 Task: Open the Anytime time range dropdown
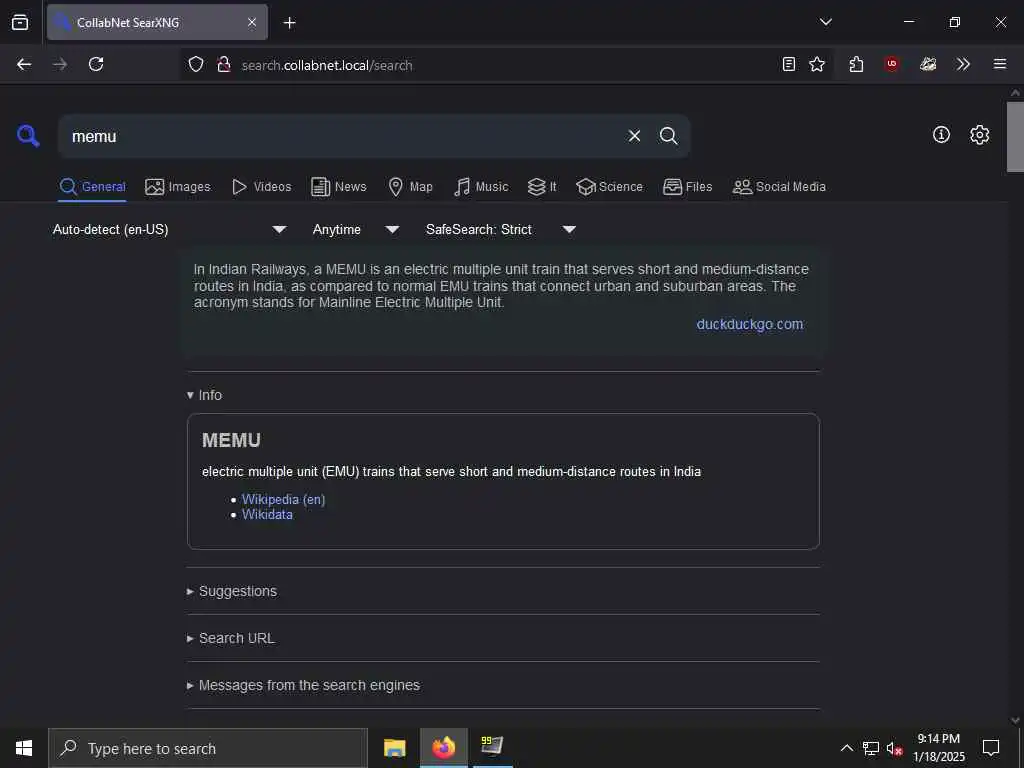[x=356, y=229]
